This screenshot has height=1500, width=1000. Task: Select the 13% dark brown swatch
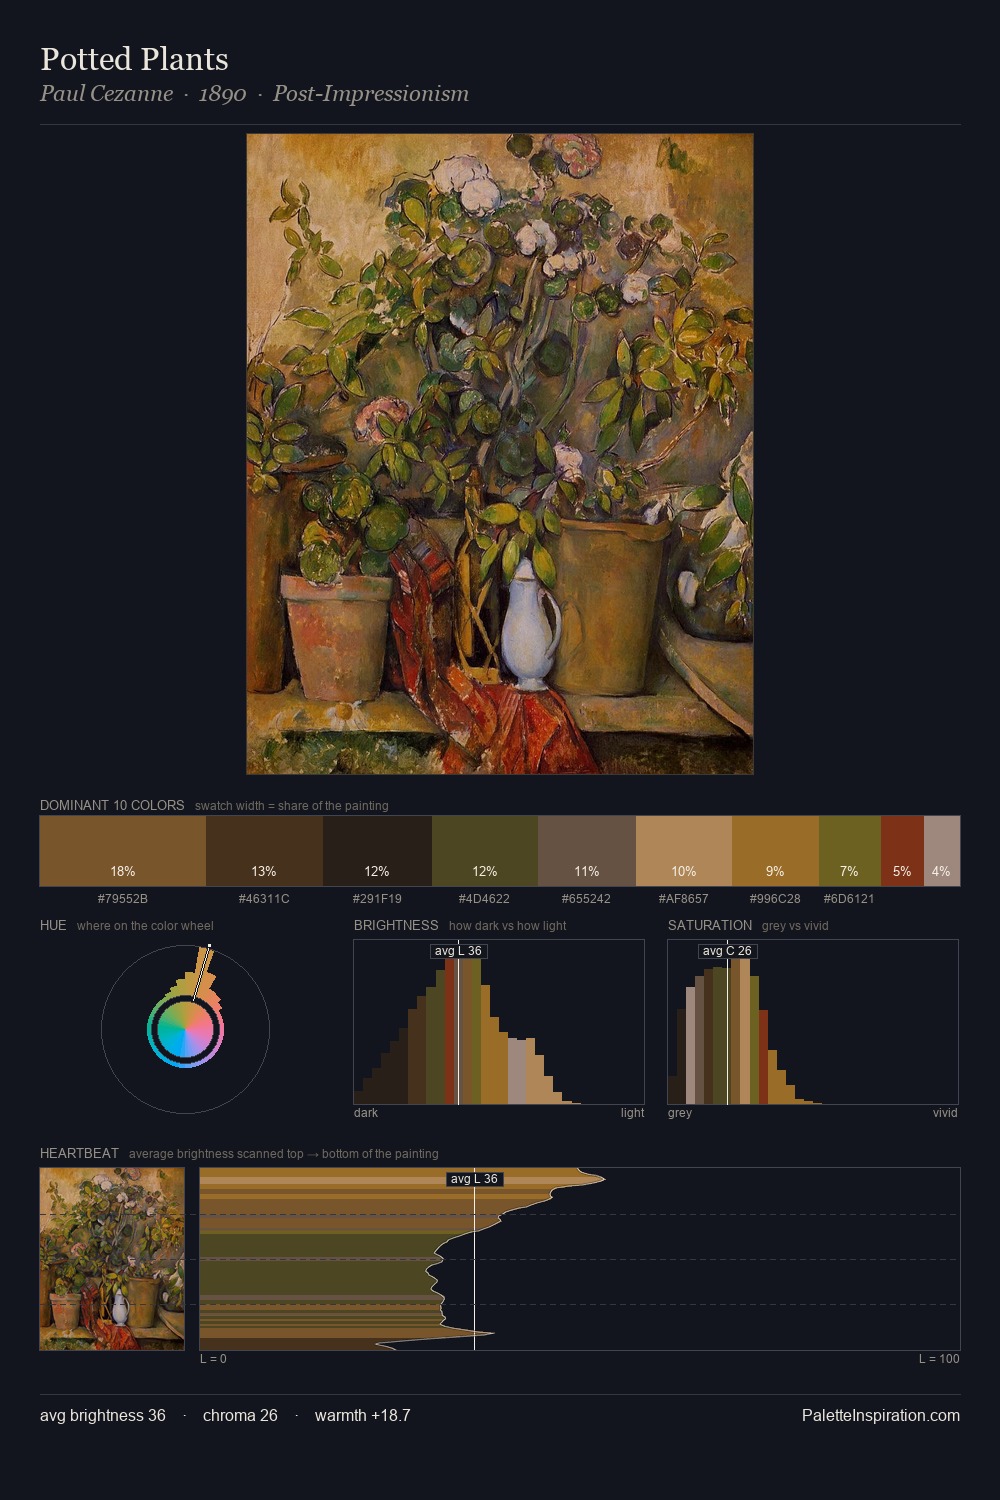point(264,851)
